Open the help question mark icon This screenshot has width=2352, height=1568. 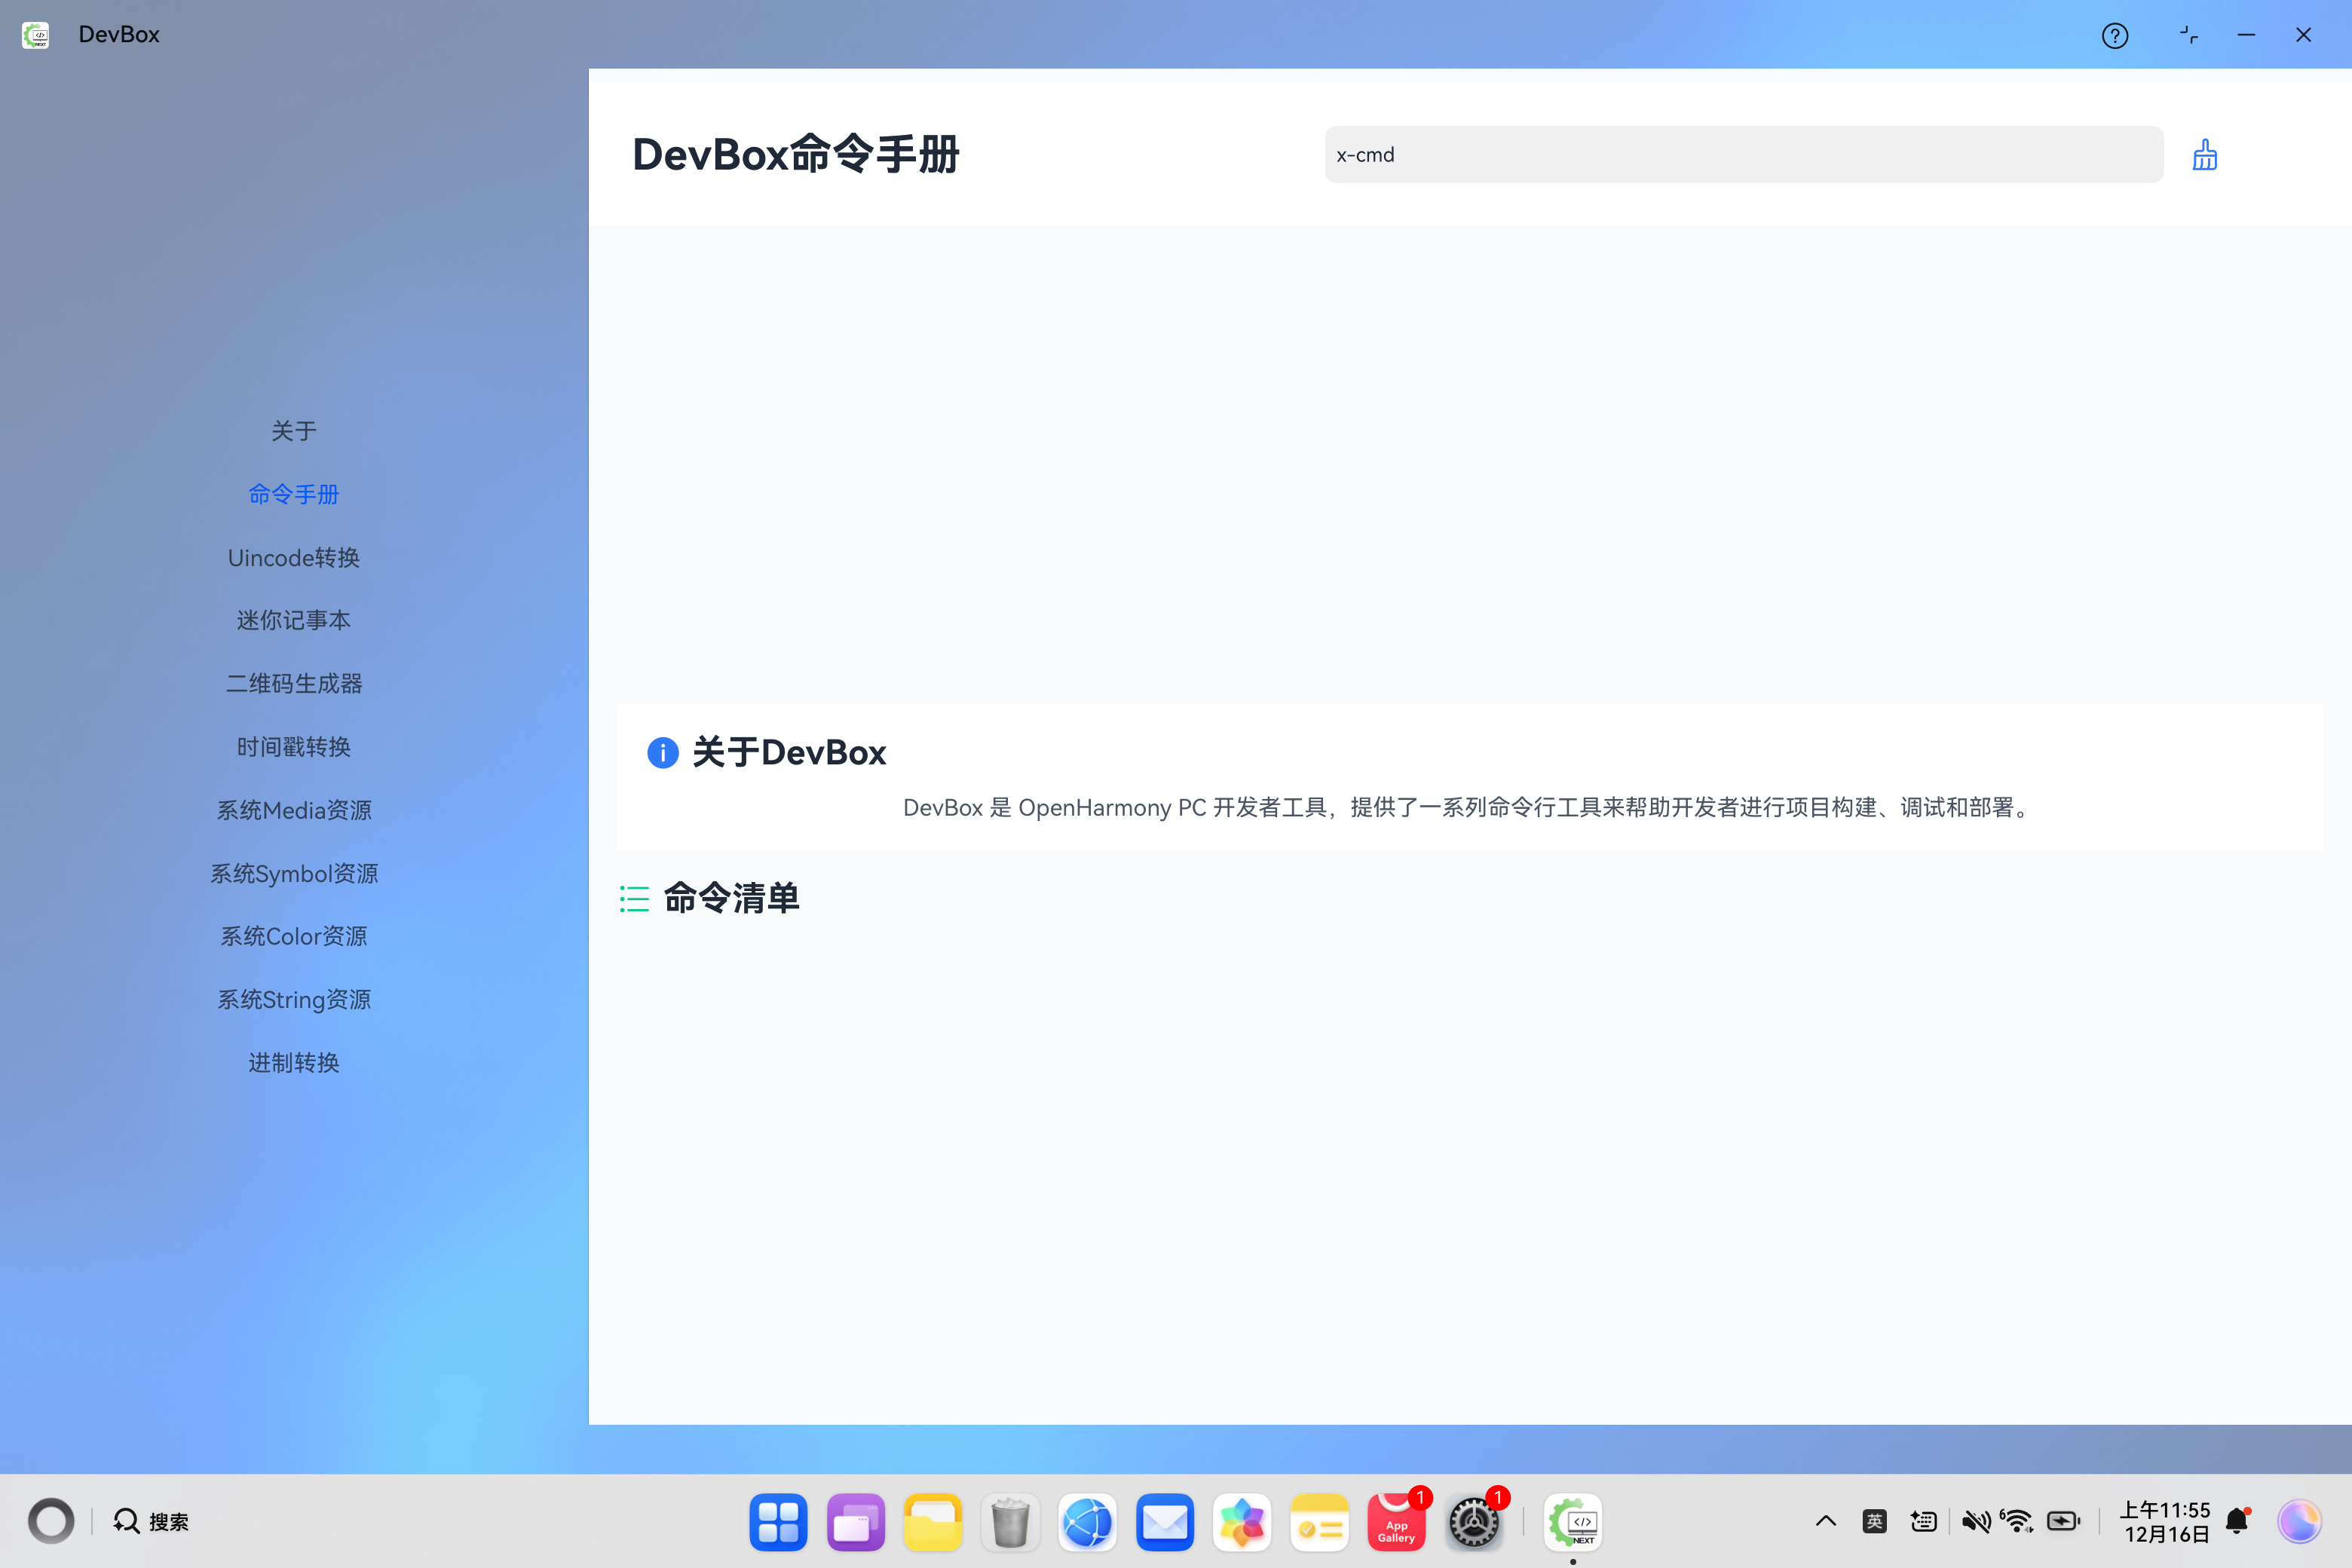coord(2114,36)
